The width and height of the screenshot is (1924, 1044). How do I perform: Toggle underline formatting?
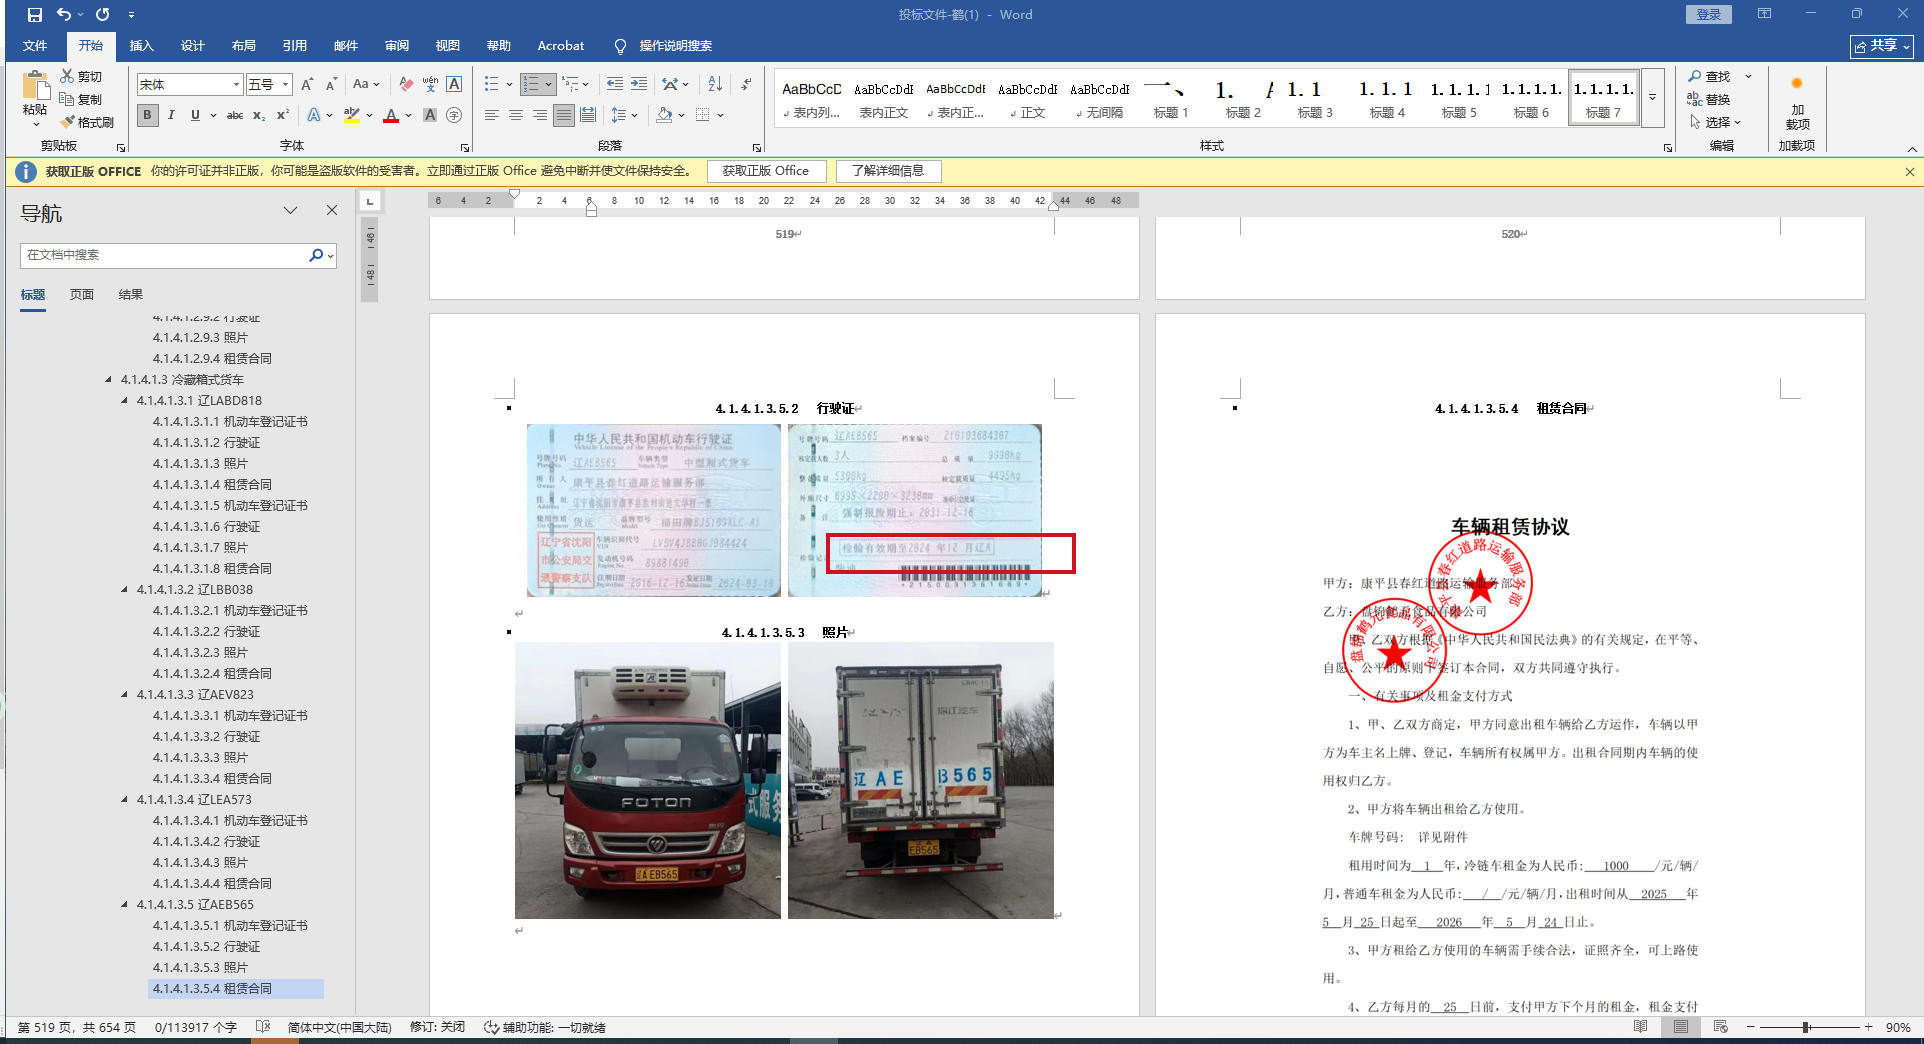[195, 115]
